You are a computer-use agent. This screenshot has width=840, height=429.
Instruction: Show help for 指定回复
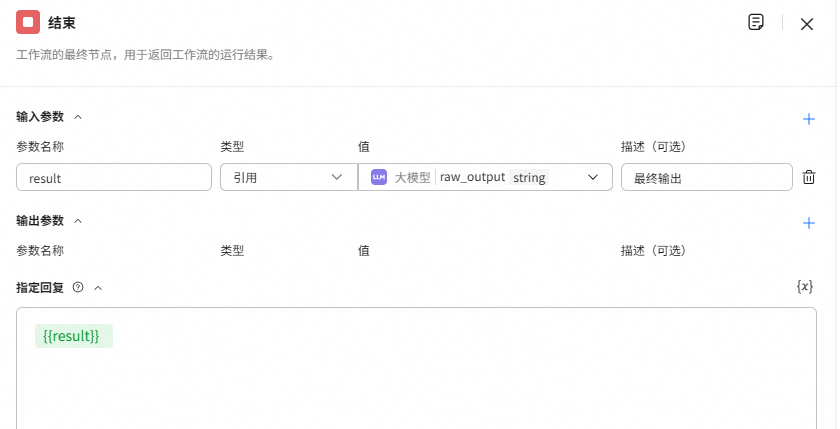[78, 288]
